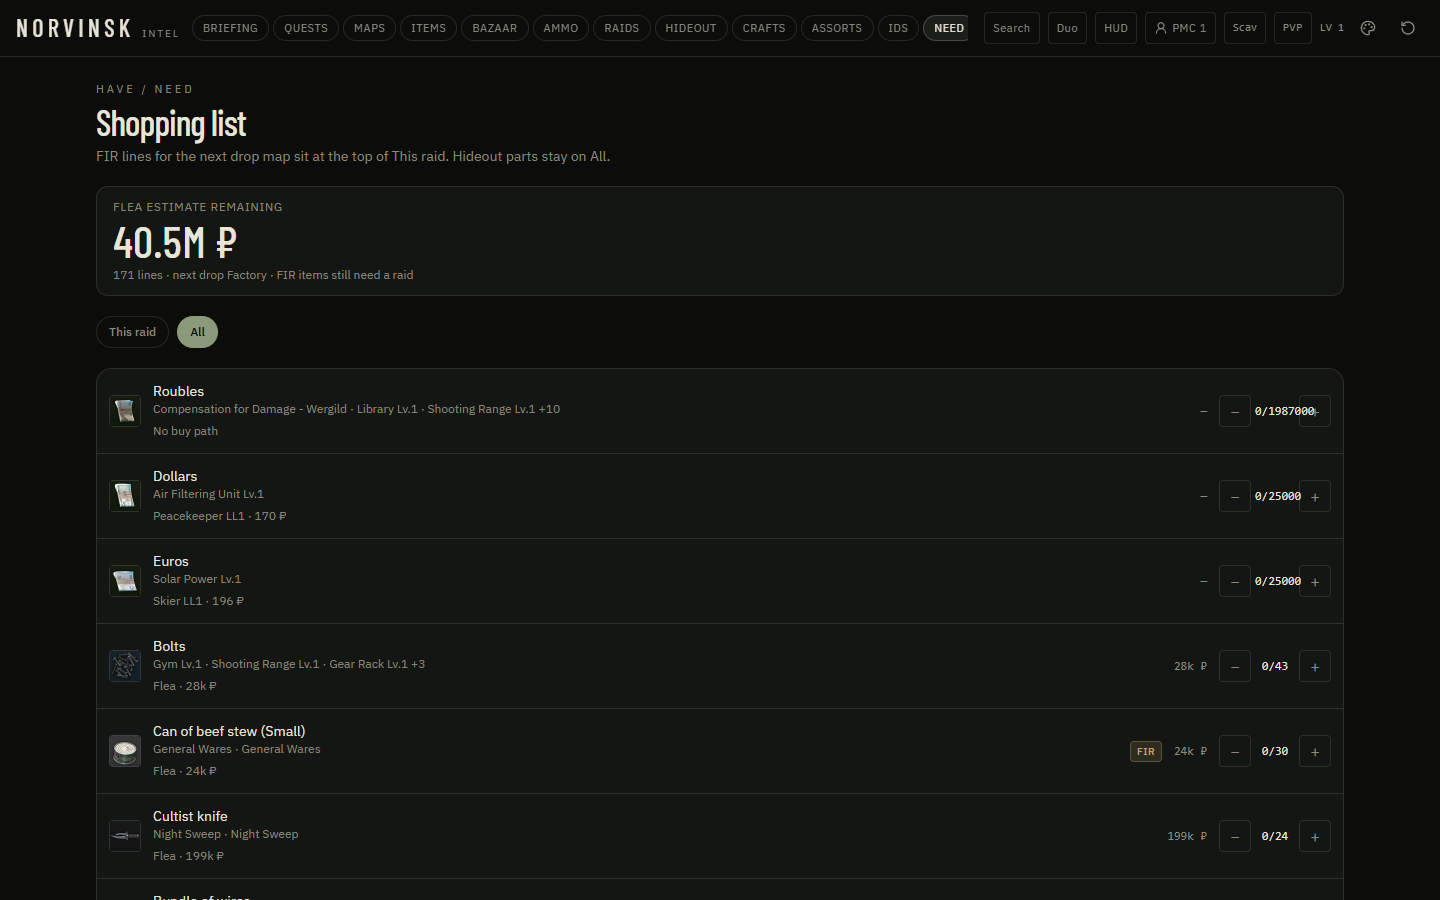The image size is (1440, 900).
Task: Open the Roubles item thumbnail
Action: pos(125,411)
